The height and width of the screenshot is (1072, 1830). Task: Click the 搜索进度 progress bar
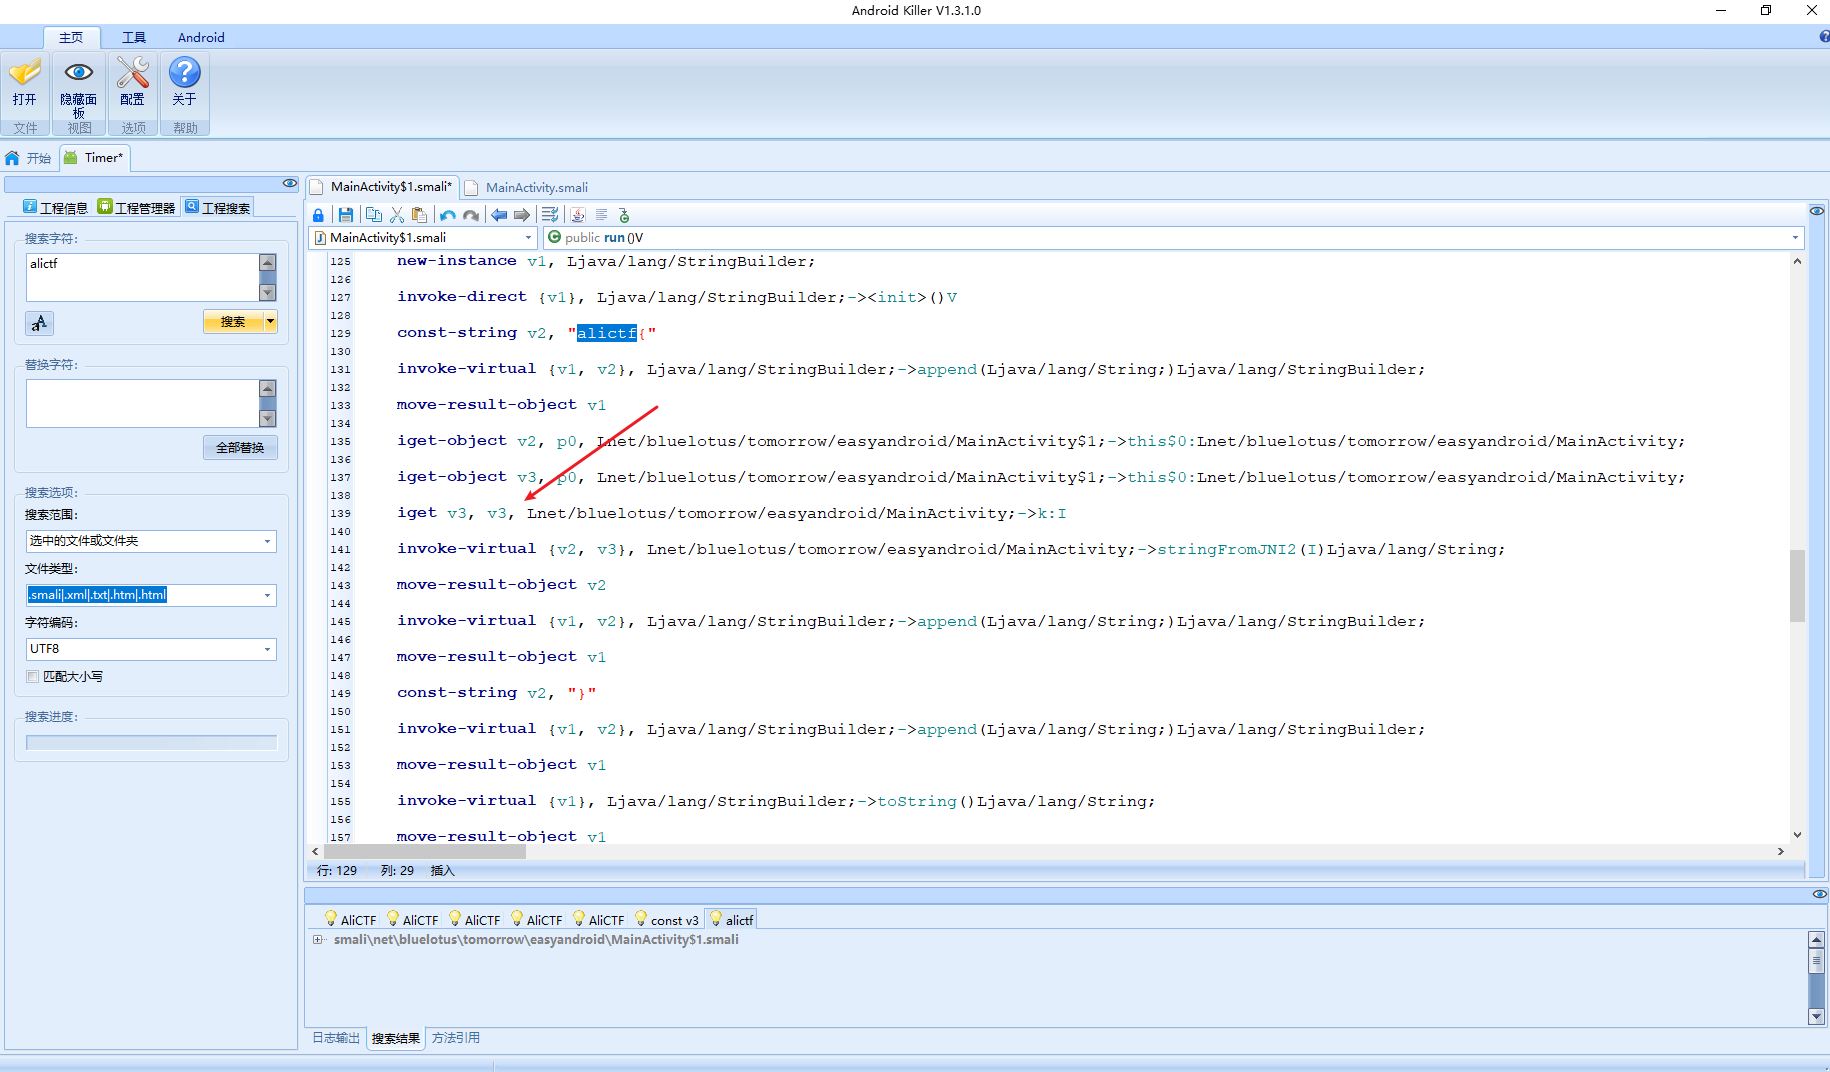(x=150, y=741)
